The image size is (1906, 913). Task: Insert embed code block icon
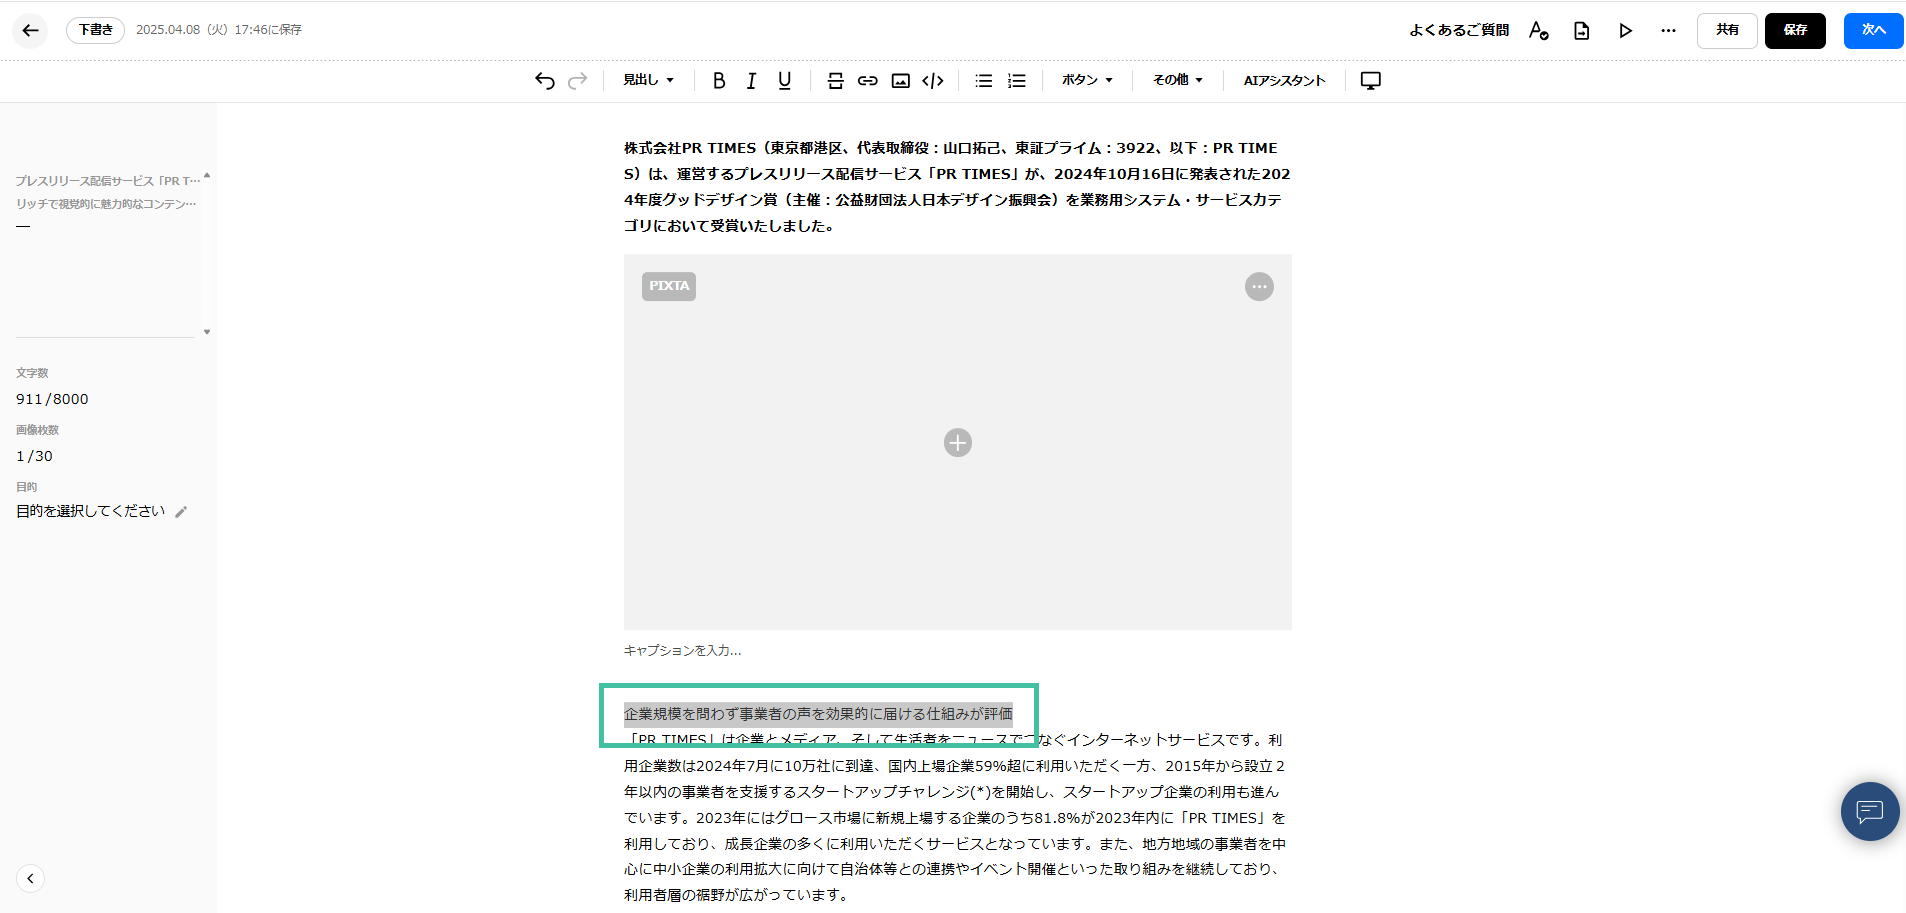point(933,81)
